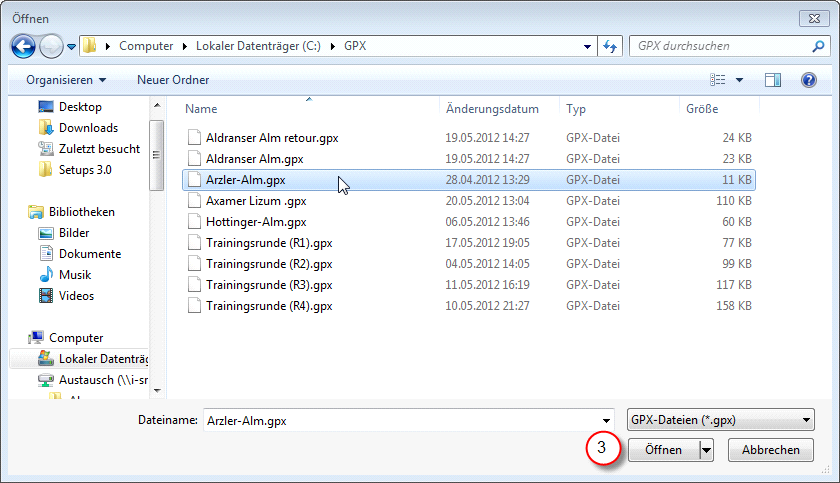Open the GPX-Dateien file type dropdown
This screenshot has height=483, width=840.
coord(719,420)
